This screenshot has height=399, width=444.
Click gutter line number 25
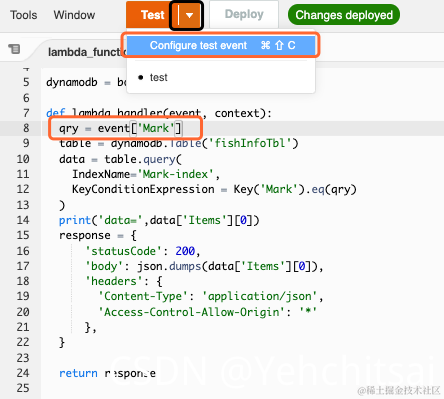[23, 388]
